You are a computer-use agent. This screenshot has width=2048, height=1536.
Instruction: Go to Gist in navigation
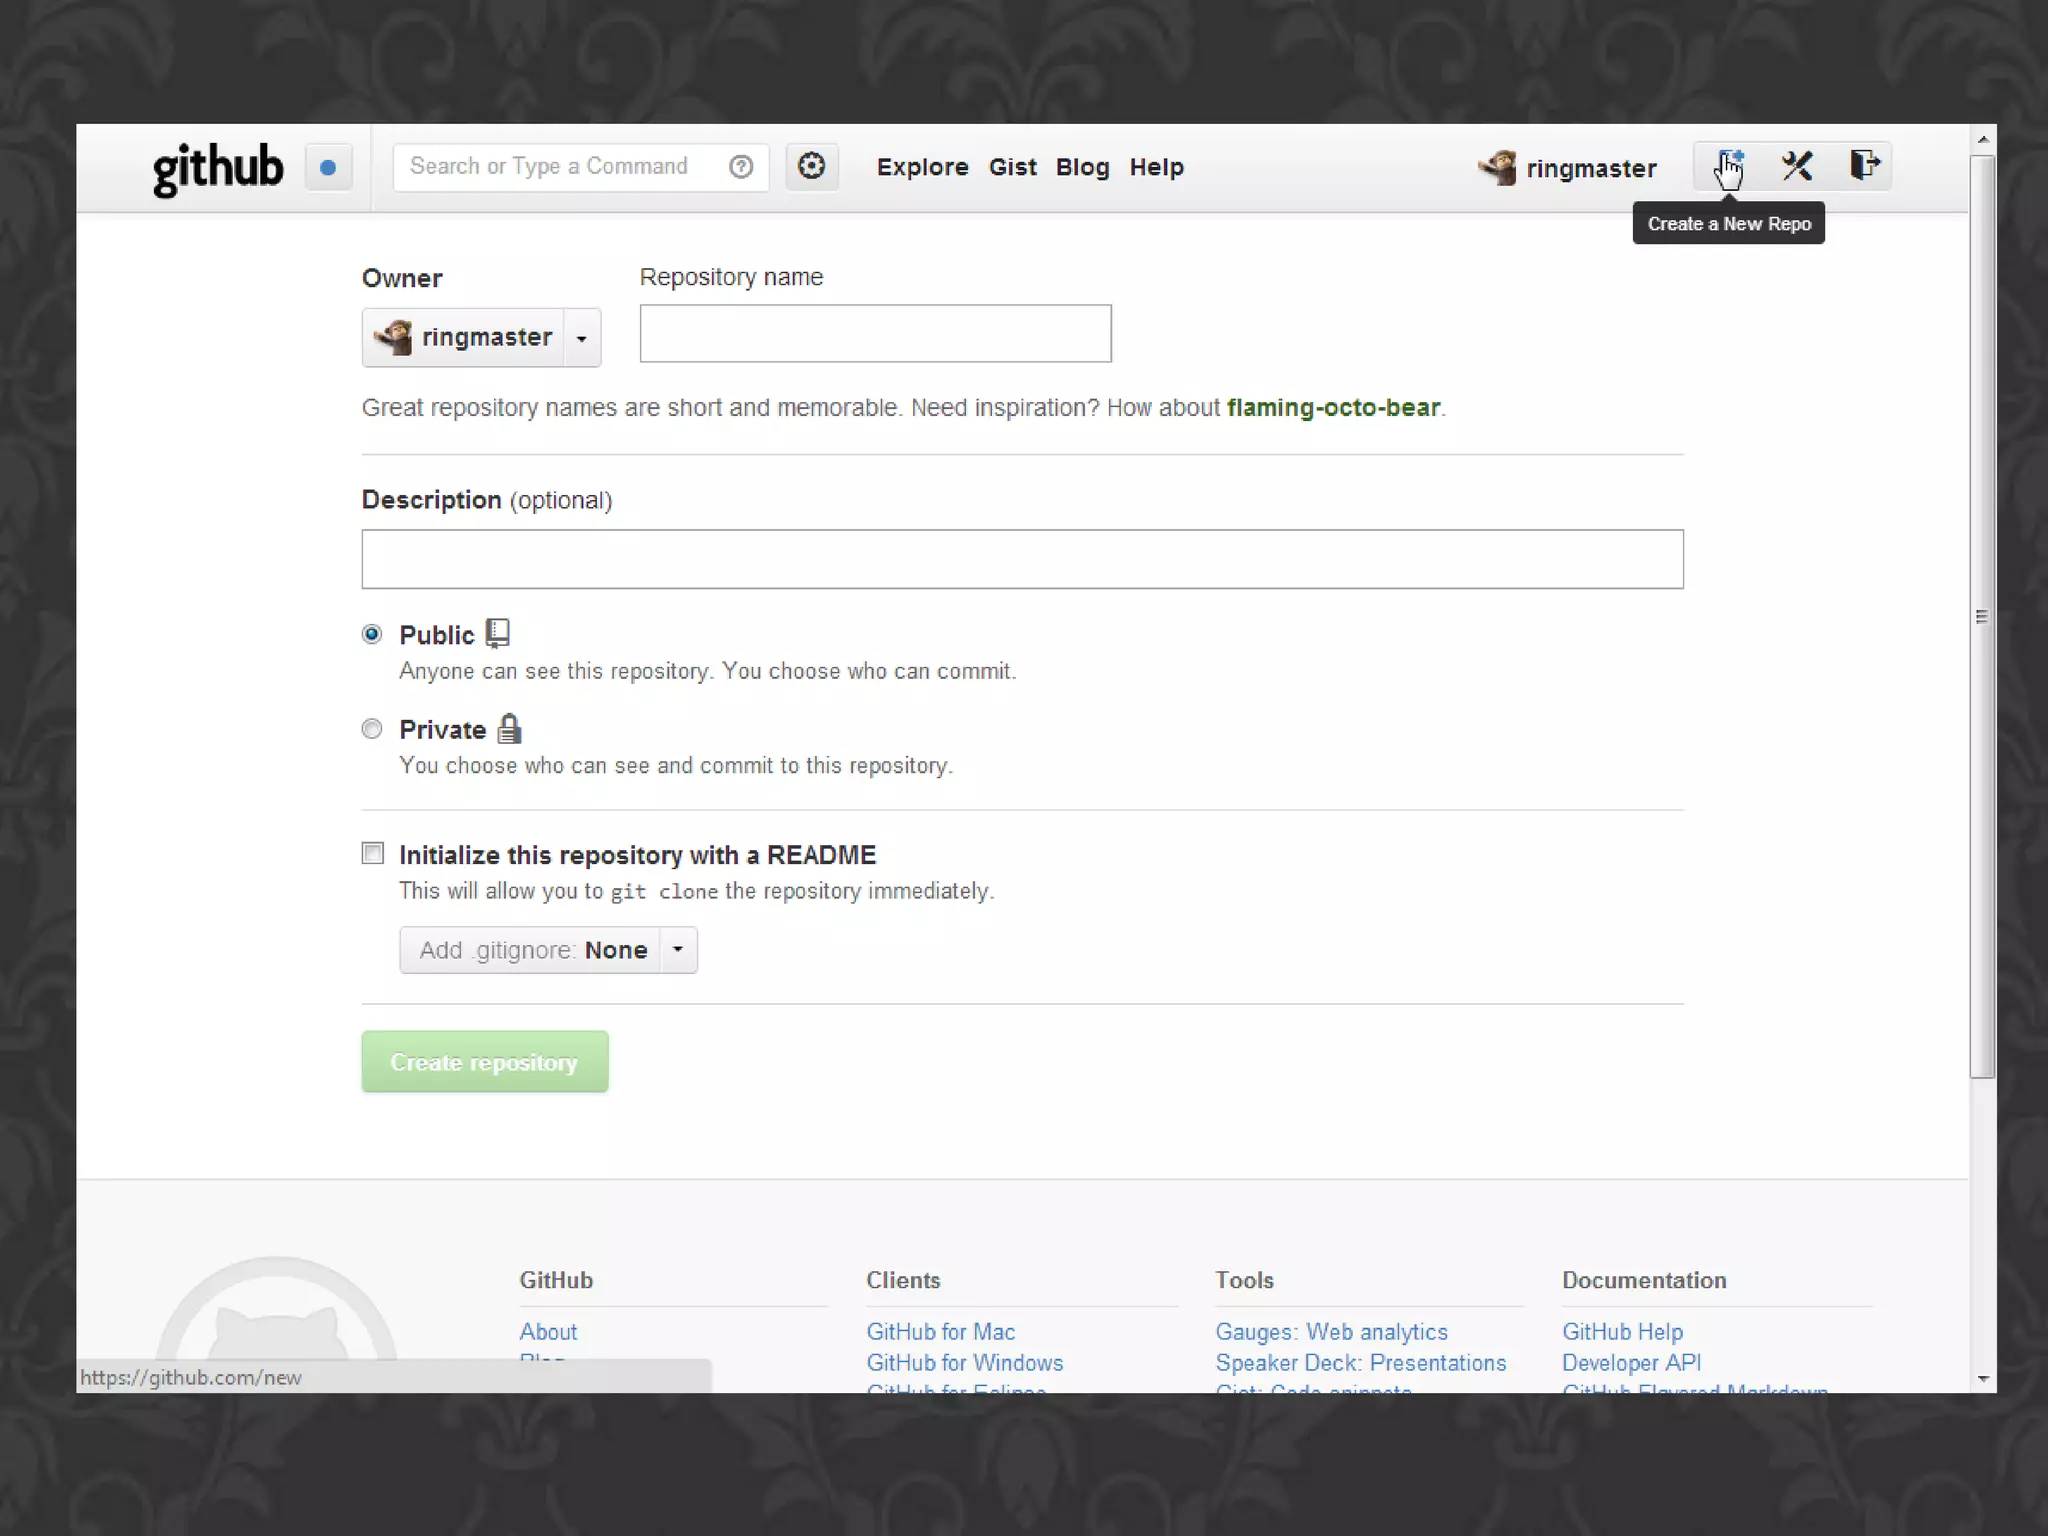coord(1012,167)
